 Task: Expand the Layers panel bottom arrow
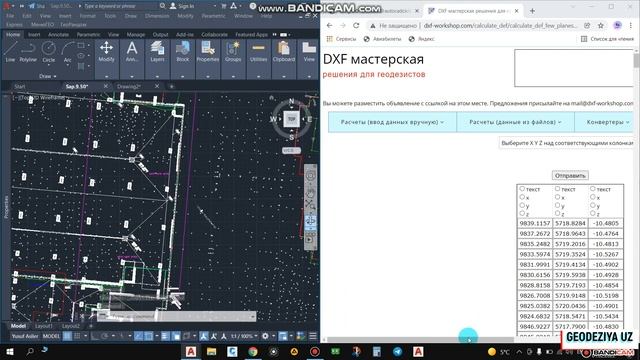click(157, 76)
